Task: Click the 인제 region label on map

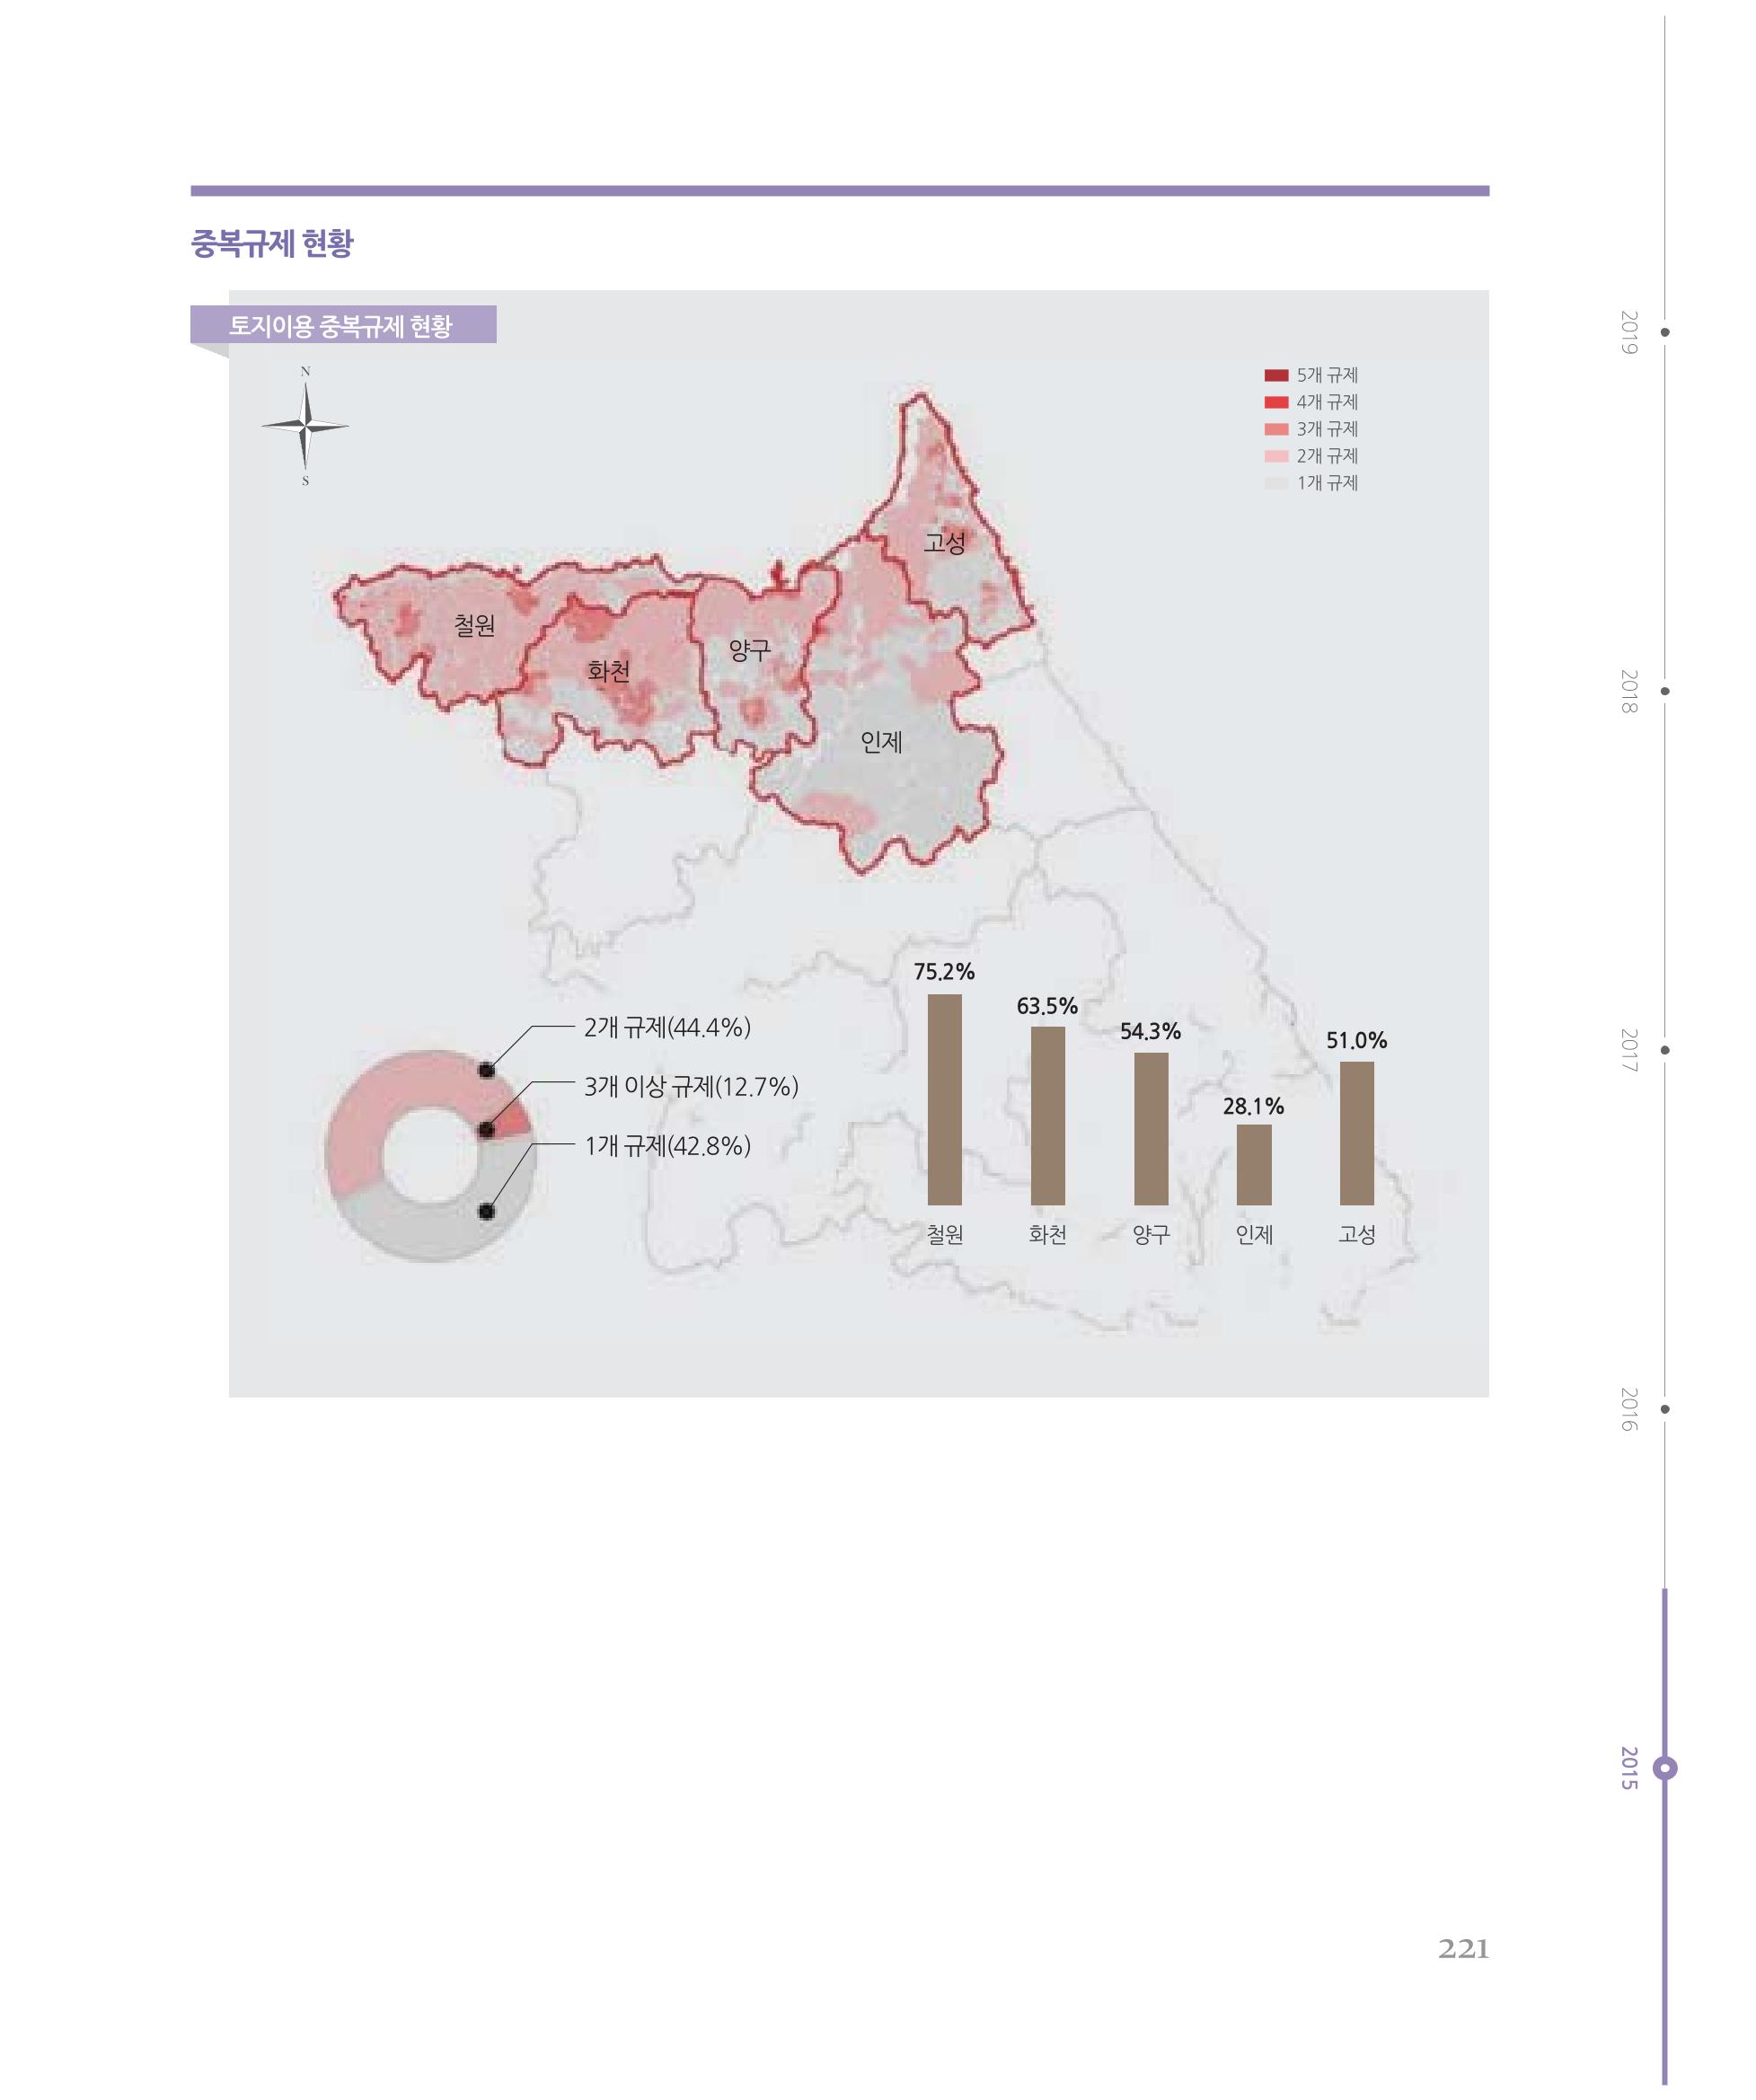Action: (881, 742)
